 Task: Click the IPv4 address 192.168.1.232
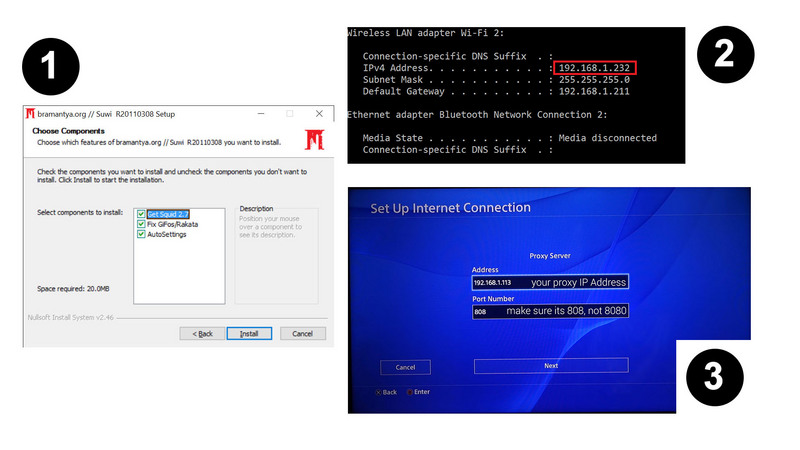click(x=594, y=68)
